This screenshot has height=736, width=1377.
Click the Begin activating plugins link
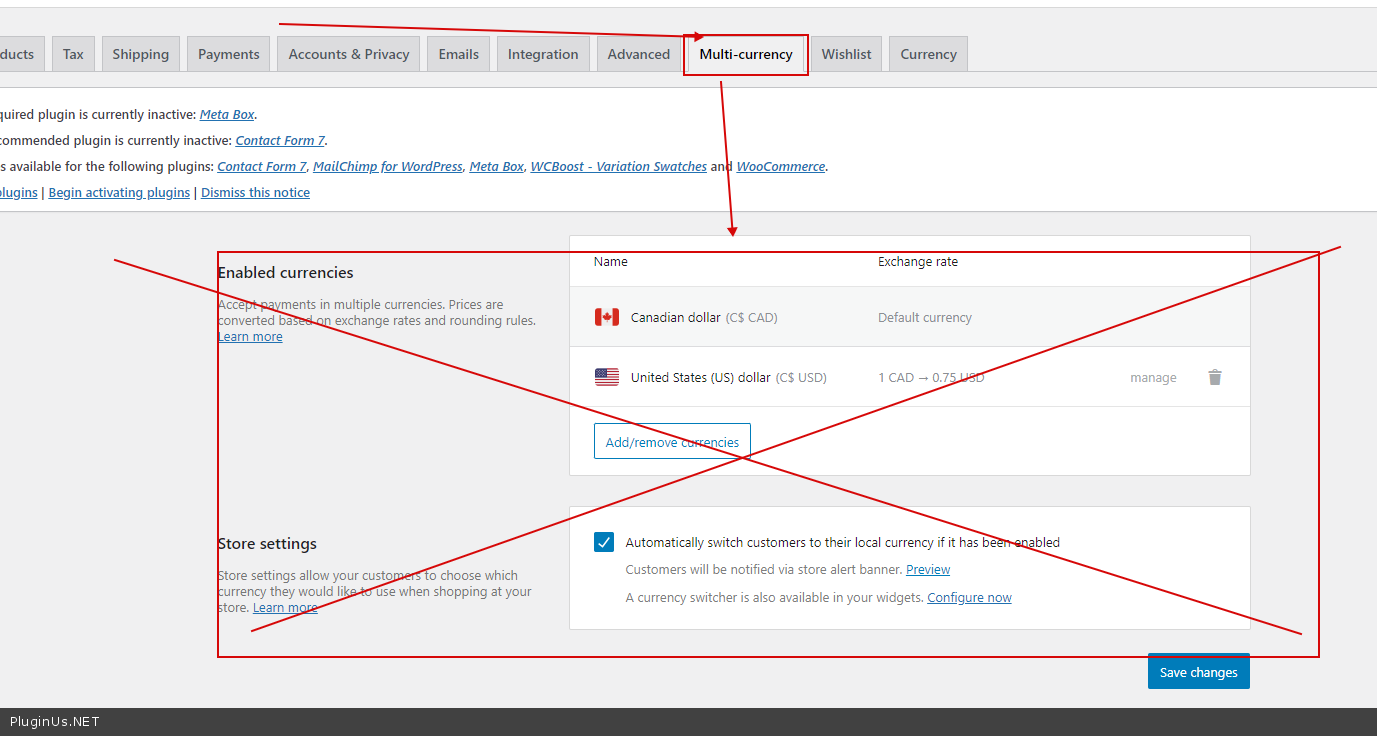pos(119,192)
